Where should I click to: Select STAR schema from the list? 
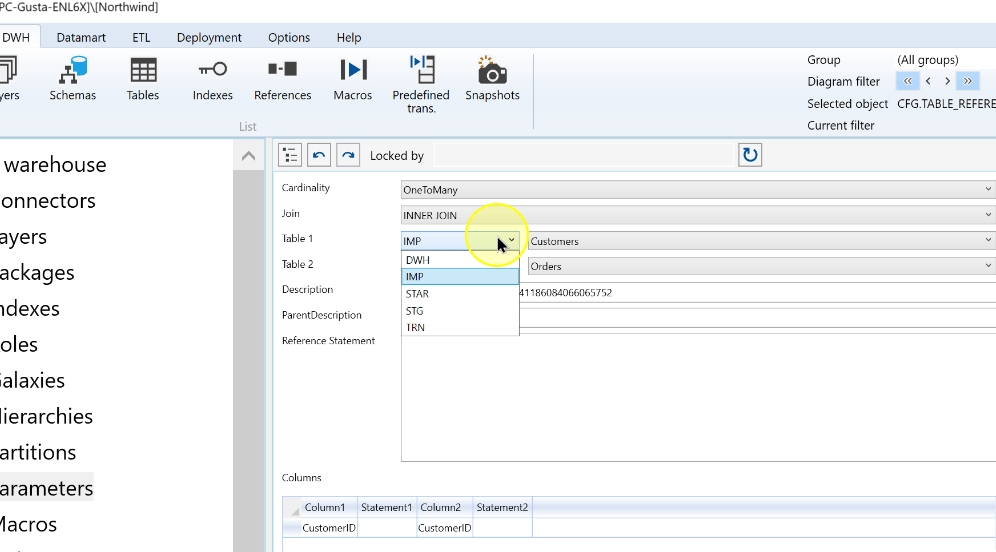[460, 293]
